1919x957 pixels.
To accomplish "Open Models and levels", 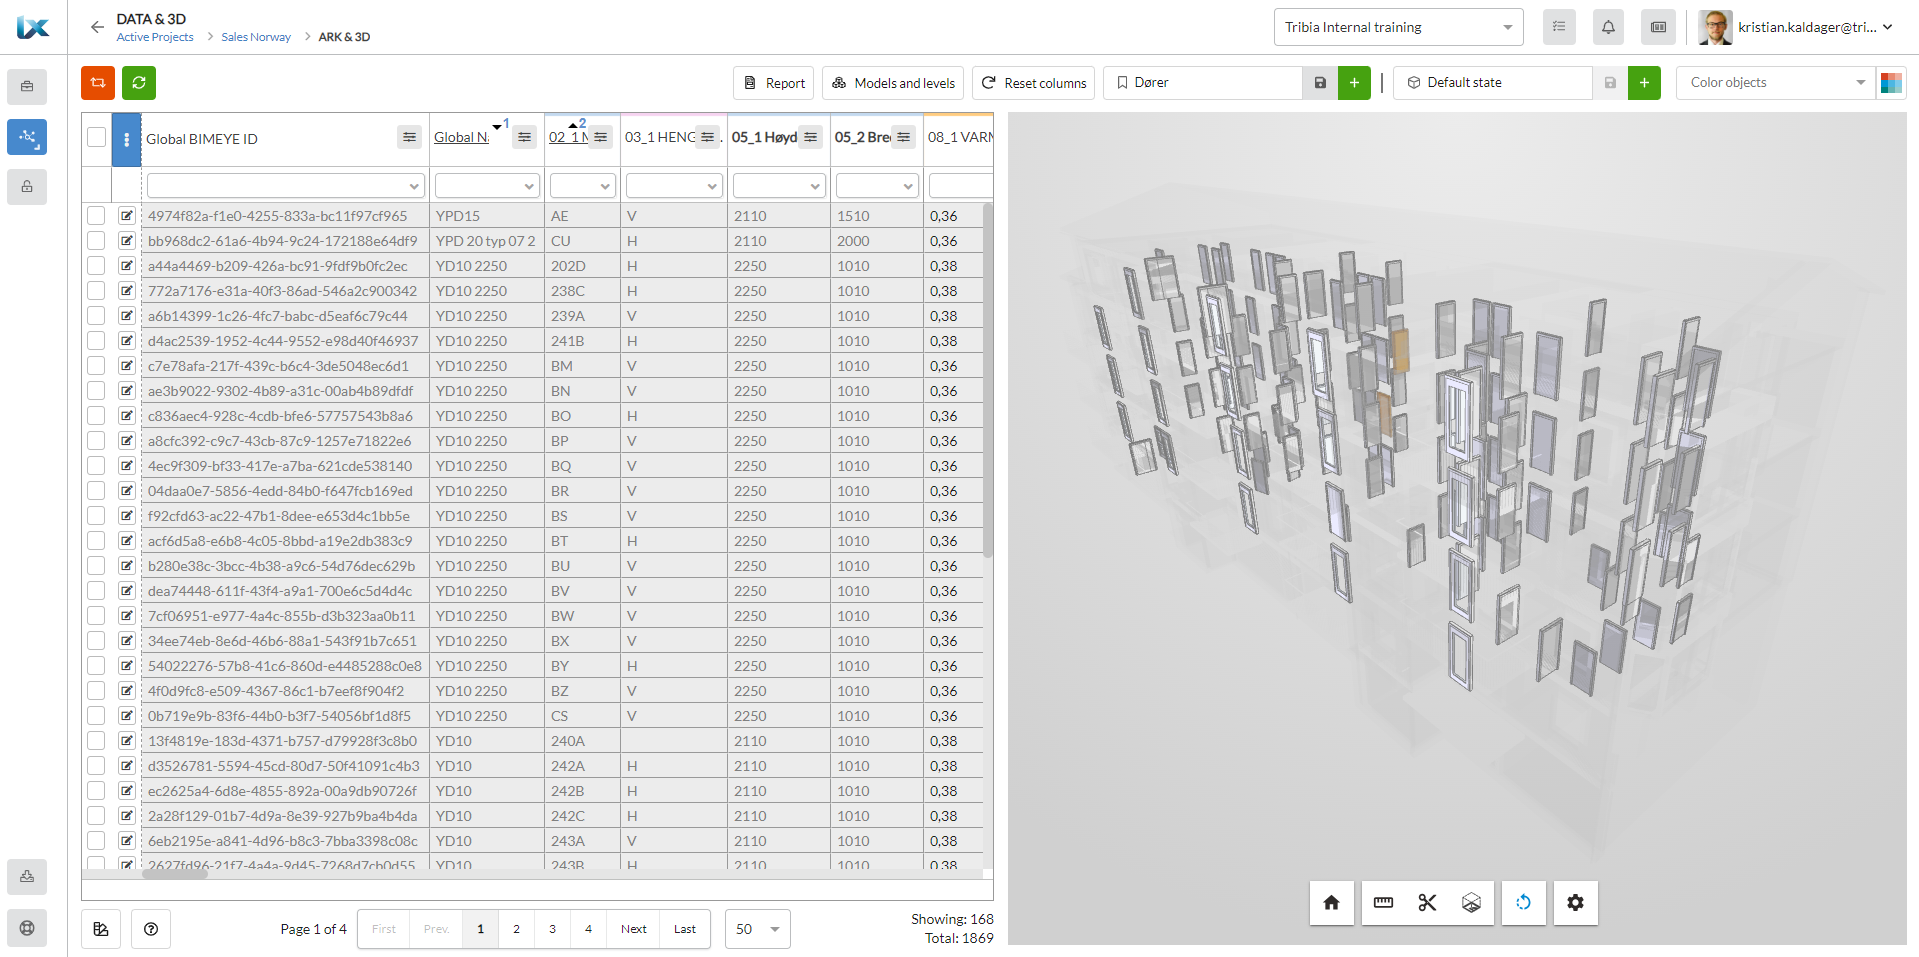I will click(x=893, y=83).
